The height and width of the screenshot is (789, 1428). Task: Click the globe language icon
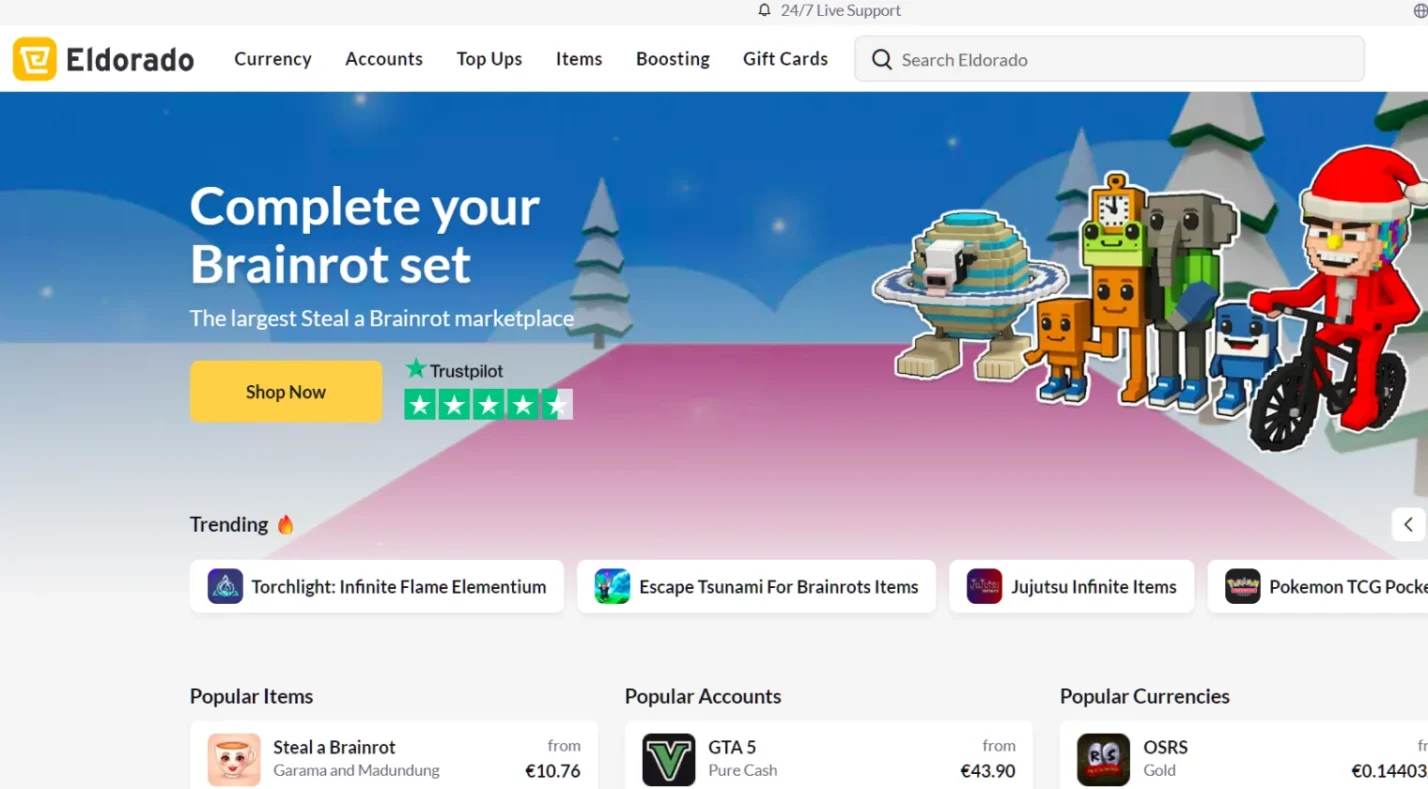(x=1420, y=11)
